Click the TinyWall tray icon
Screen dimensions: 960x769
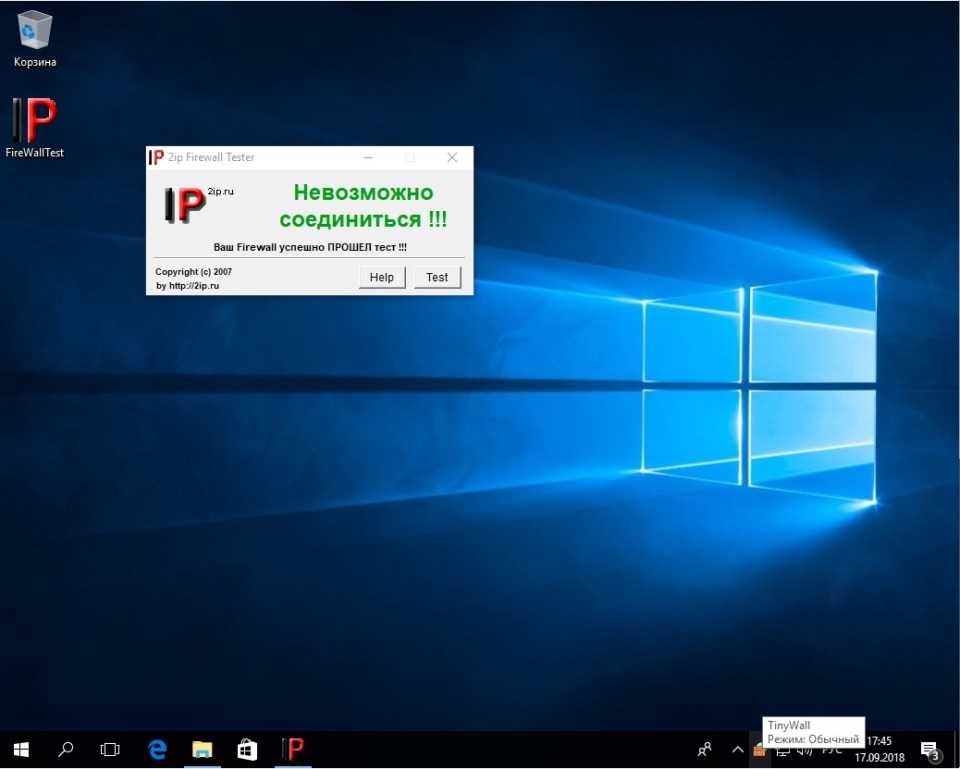(760, 751)
